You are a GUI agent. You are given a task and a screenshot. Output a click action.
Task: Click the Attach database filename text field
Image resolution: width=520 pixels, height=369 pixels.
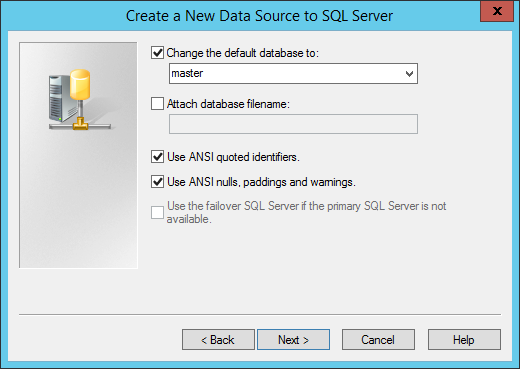[x=293, y=124]
